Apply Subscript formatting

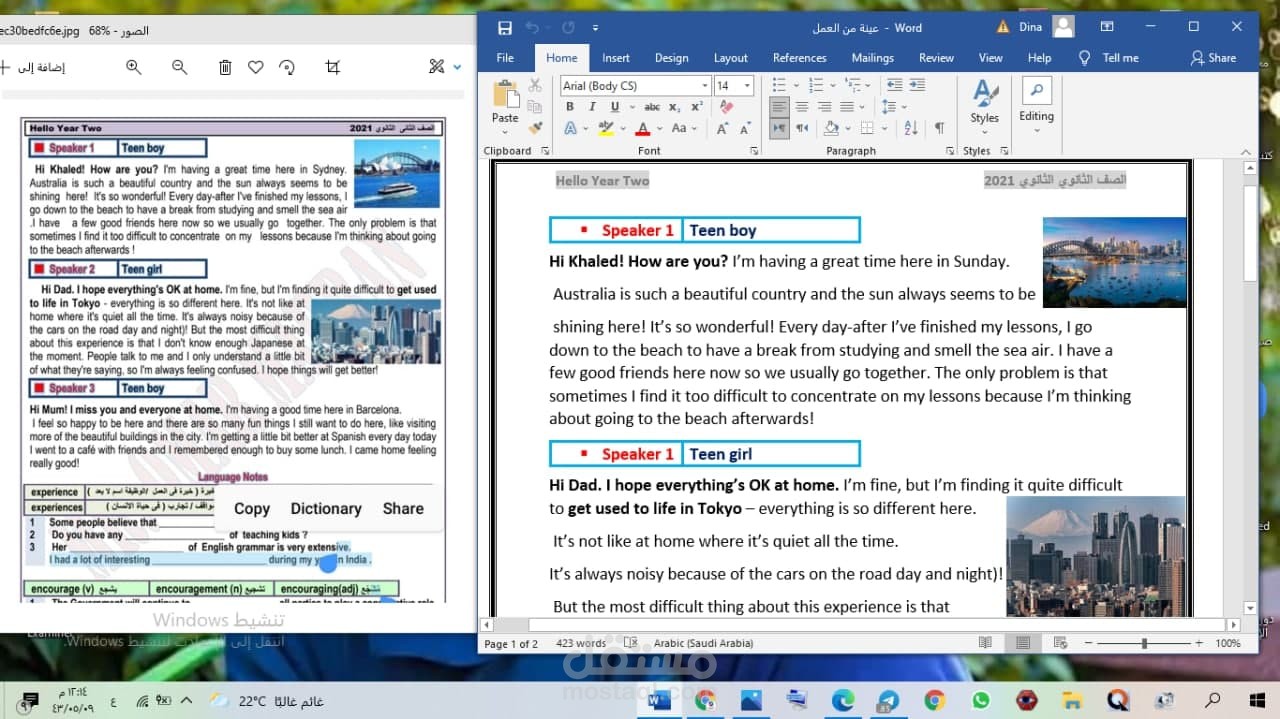pyautogui.click(x=675, y=107)
